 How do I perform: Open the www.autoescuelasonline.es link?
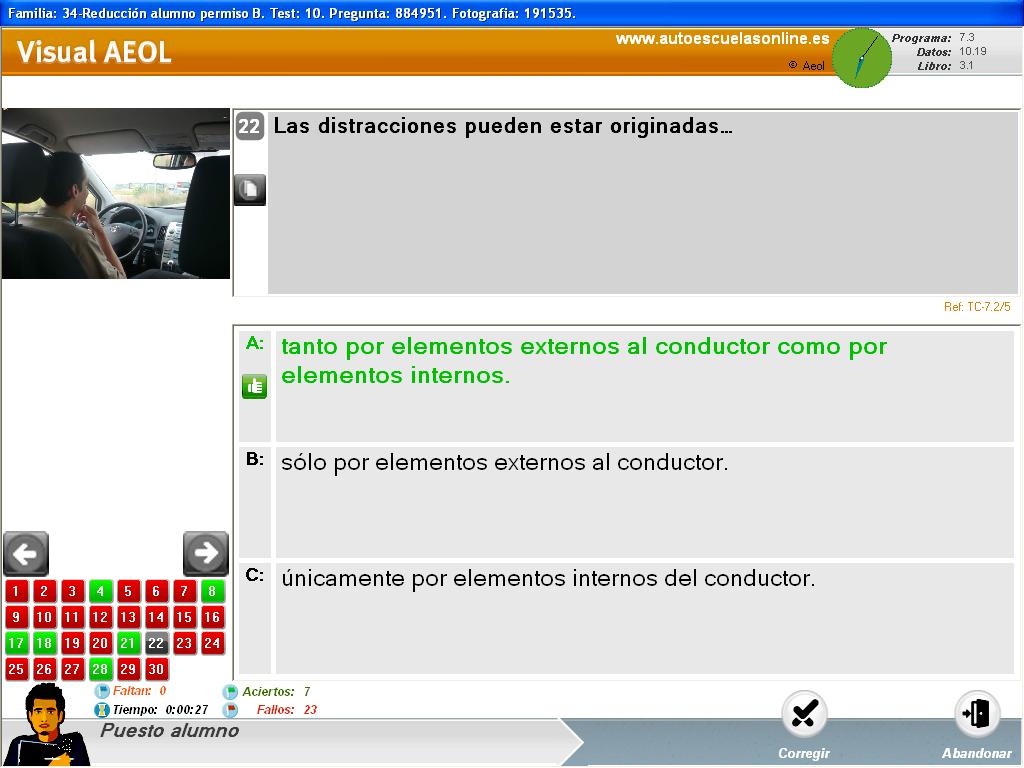[x=722, y=39]
